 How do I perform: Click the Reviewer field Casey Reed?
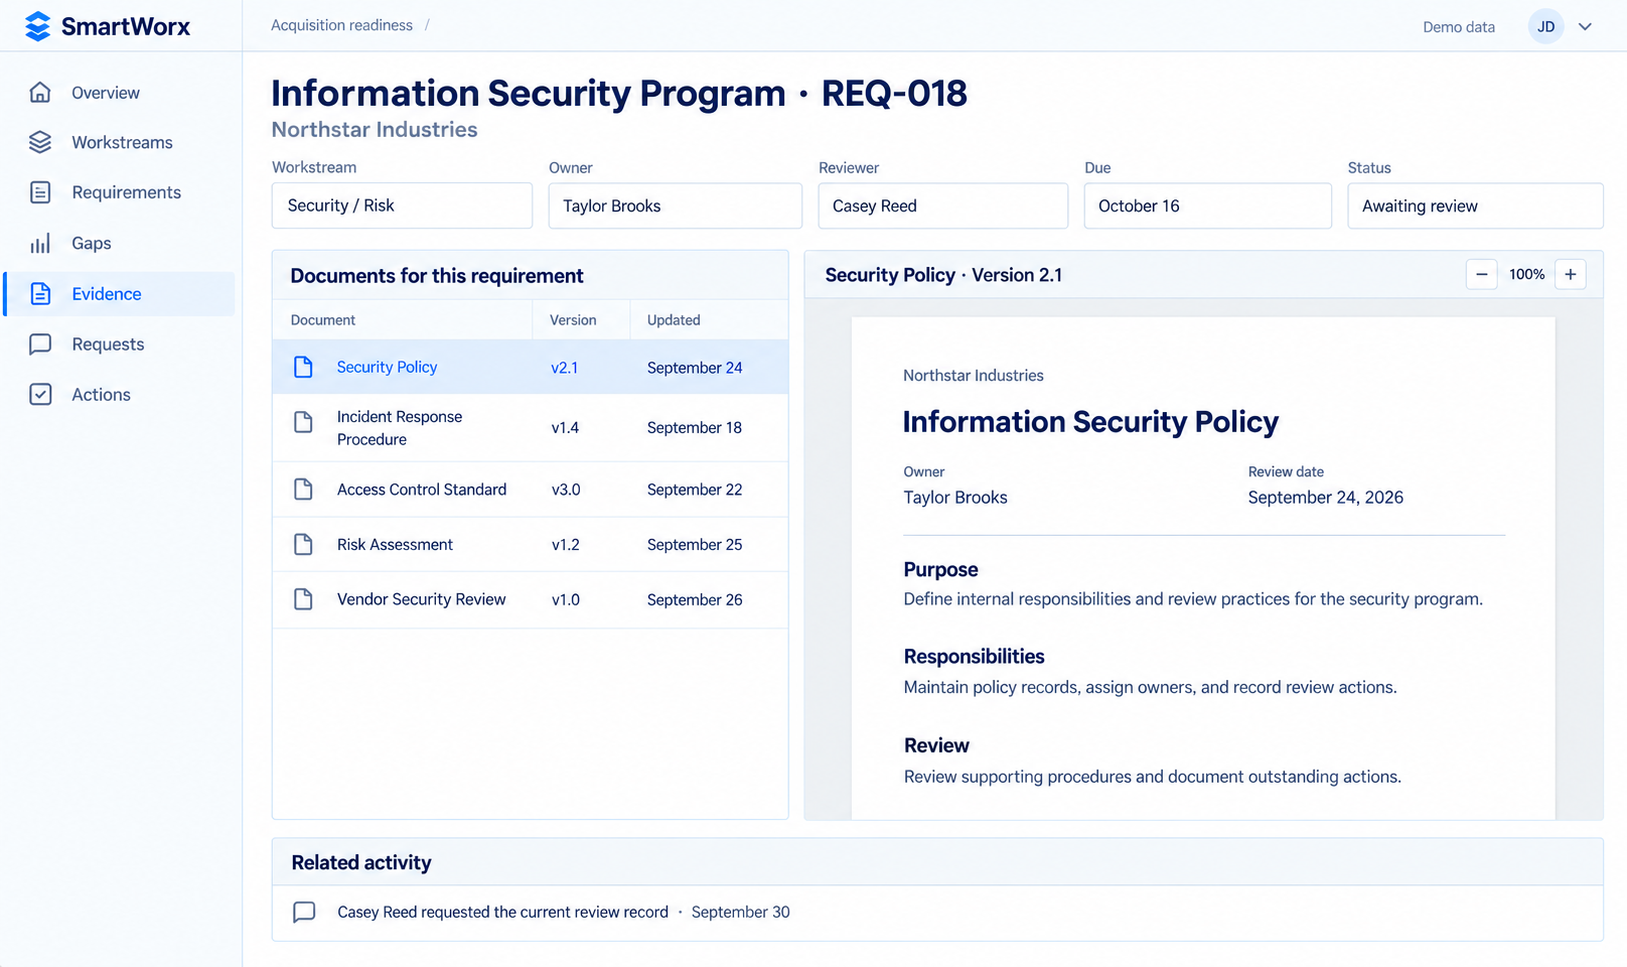[943, 205]
